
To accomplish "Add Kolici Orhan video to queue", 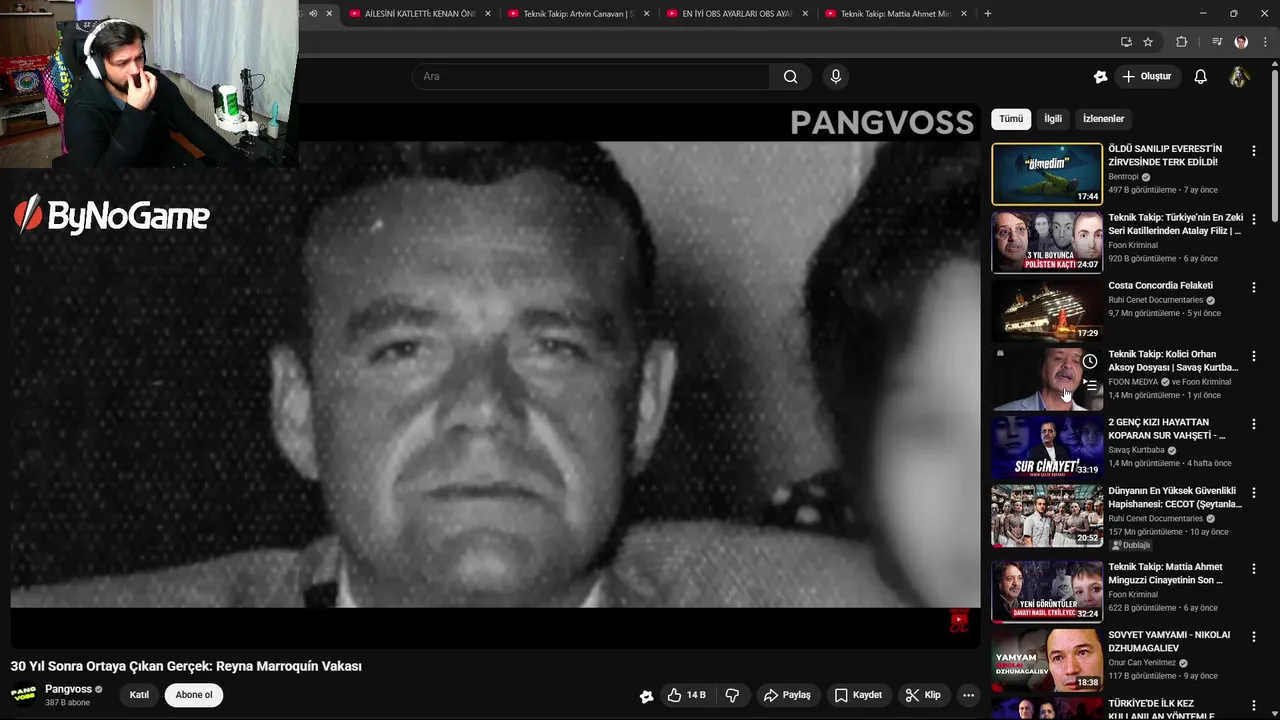I will [x=1090, y=383].
